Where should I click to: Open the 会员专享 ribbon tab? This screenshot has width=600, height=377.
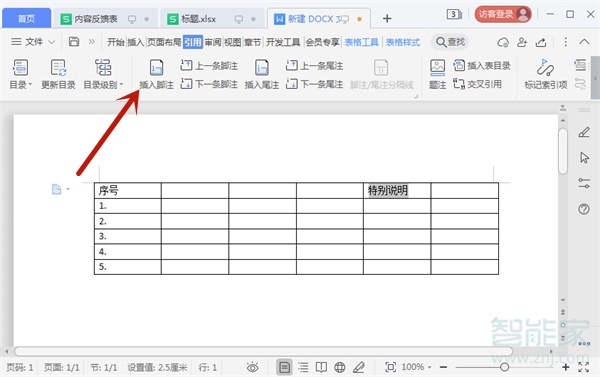click(x=322, y=42)
